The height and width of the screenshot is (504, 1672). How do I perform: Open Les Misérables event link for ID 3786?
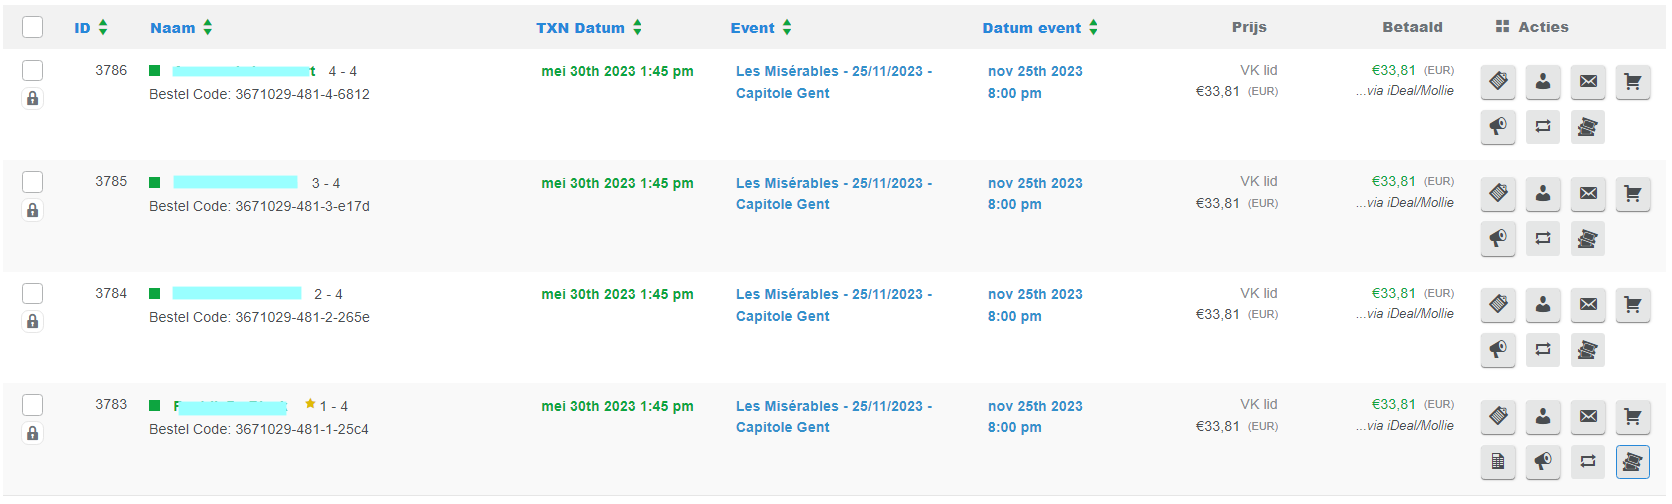(834, 82)
